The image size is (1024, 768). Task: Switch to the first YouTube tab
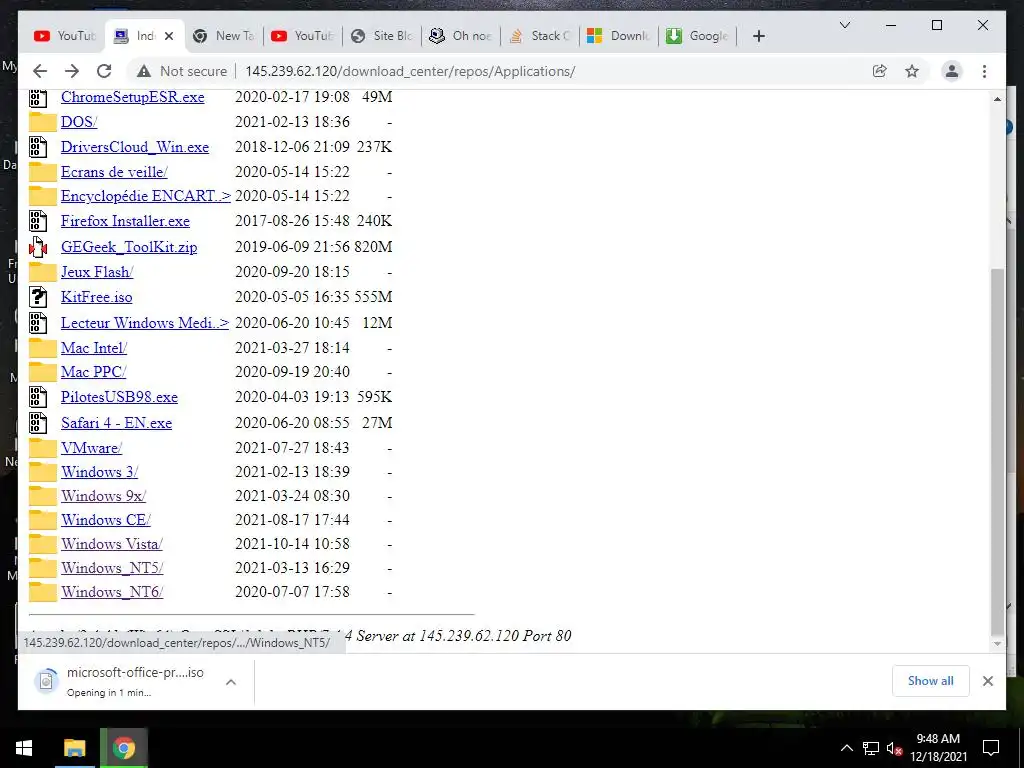[x=65, y=36]
